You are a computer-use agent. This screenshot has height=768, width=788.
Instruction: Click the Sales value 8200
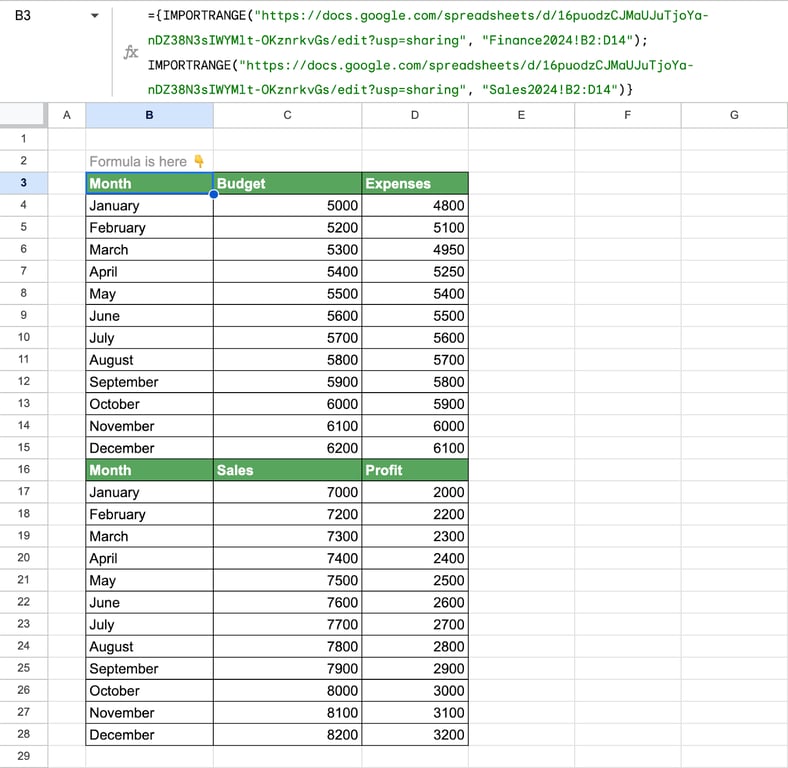[287, 735]
